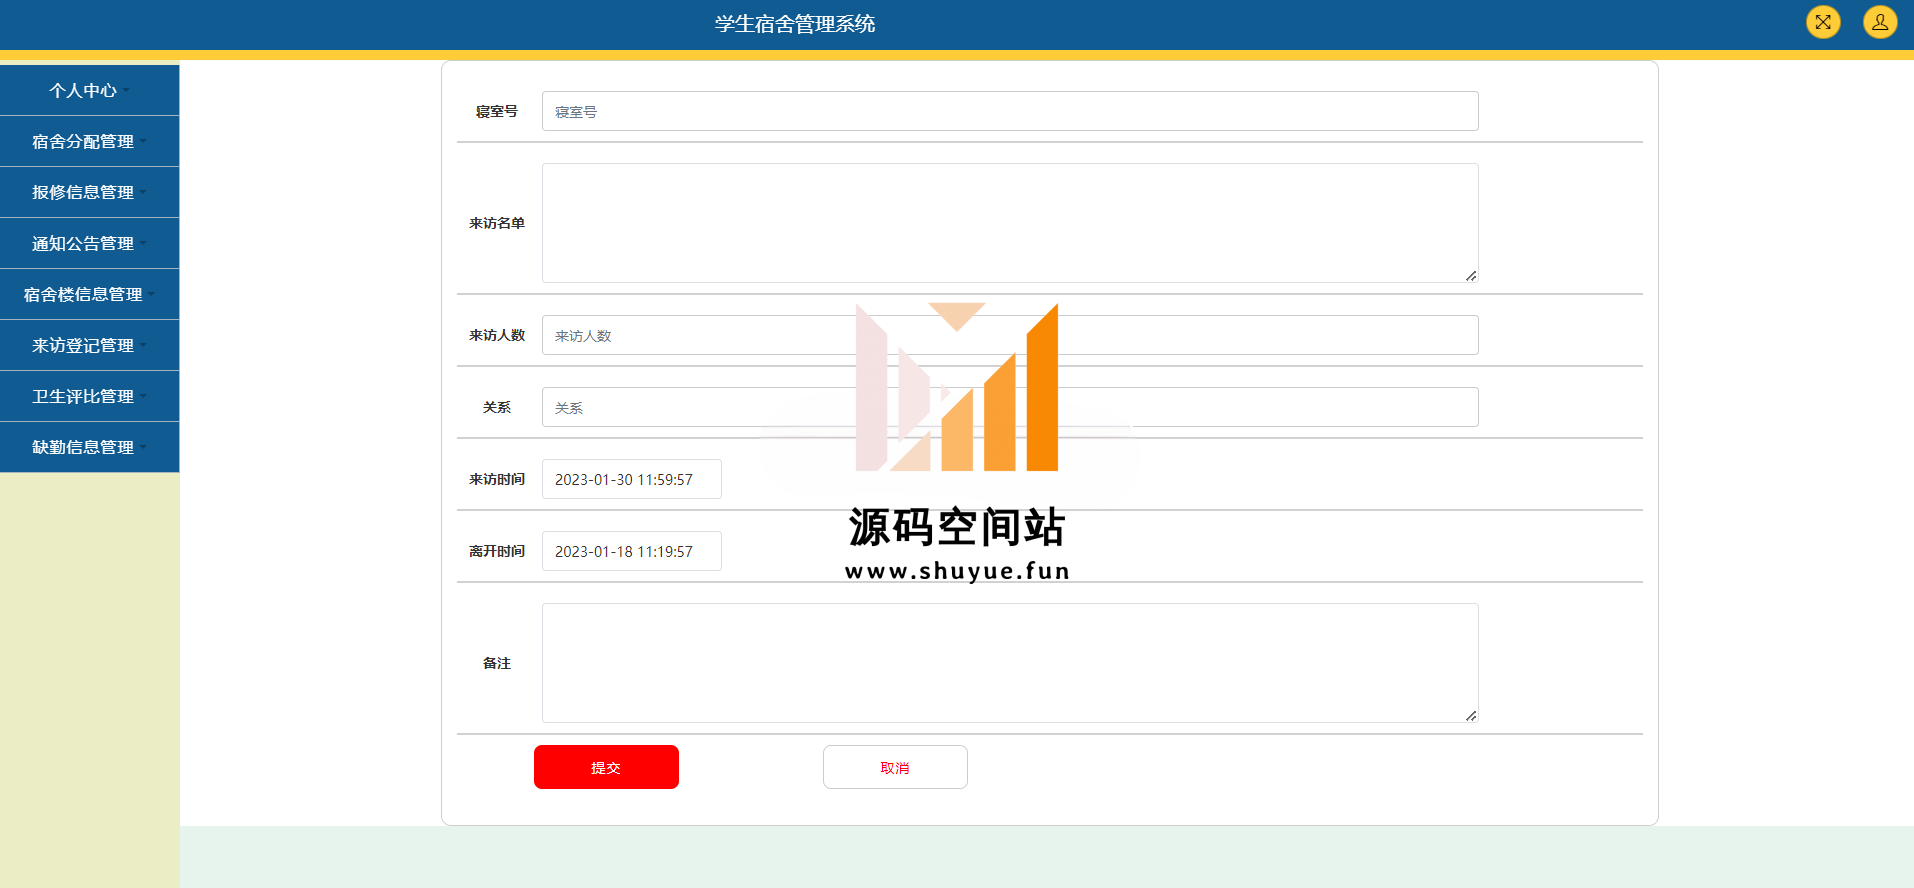
Task: Focus the 关系 input field
Action: (1010, 407)
